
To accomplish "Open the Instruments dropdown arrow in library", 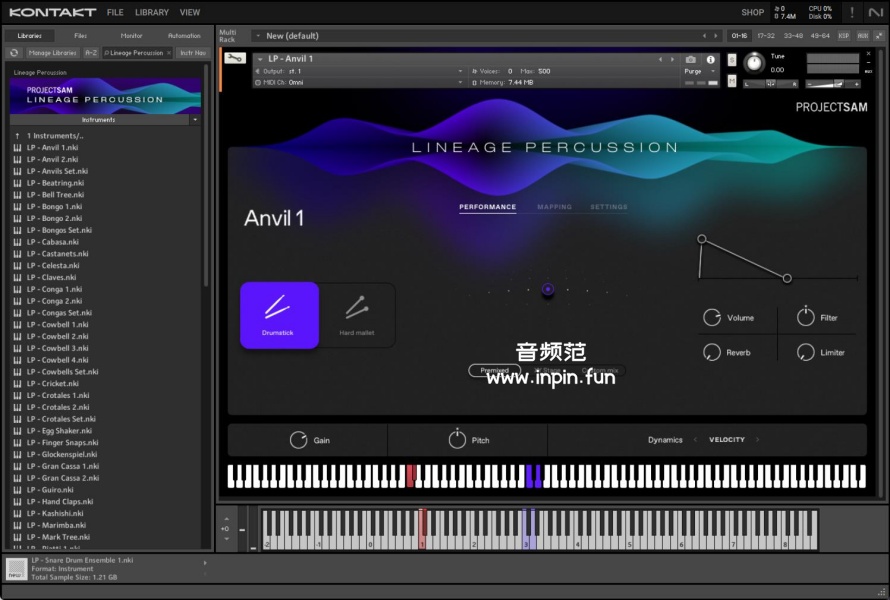I will (195, 120).
